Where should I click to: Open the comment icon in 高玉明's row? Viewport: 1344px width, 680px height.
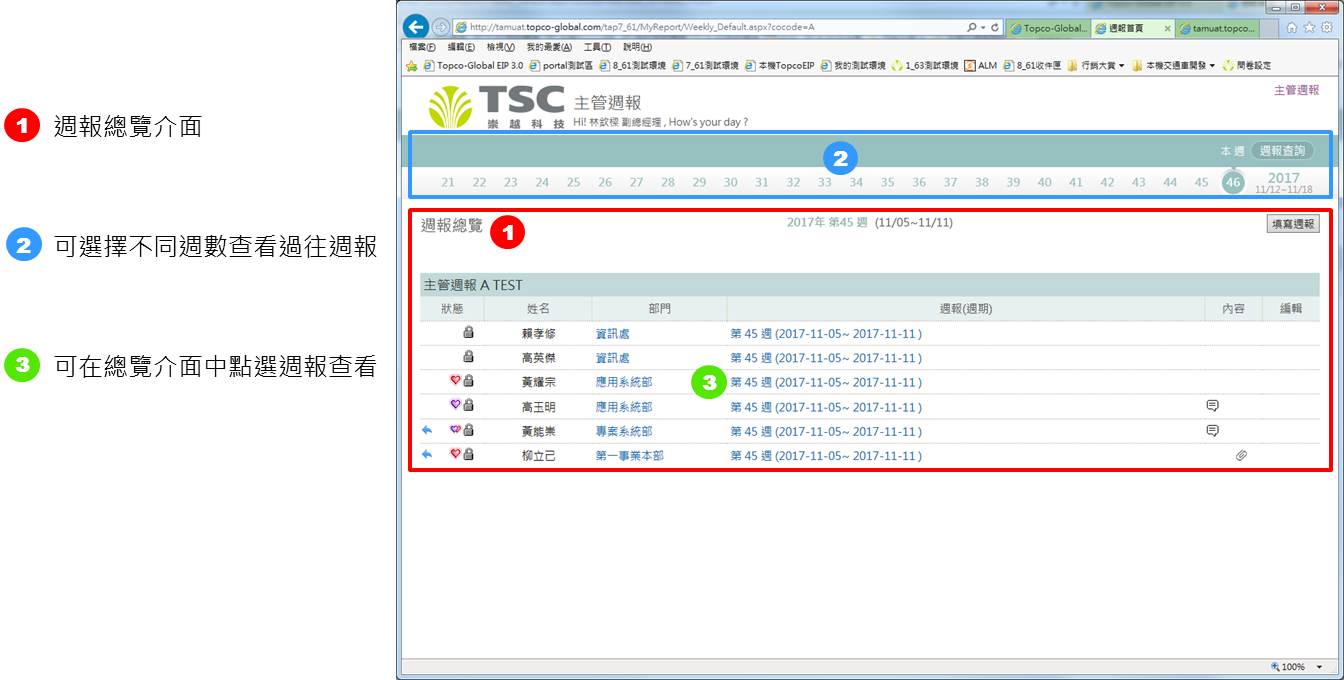1212,406
